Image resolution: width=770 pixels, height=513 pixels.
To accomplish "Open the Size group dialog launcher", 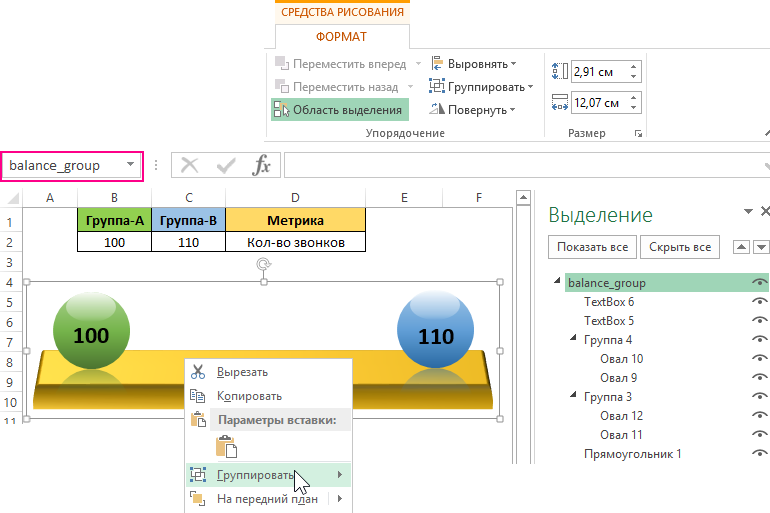I will pos(638,133).
